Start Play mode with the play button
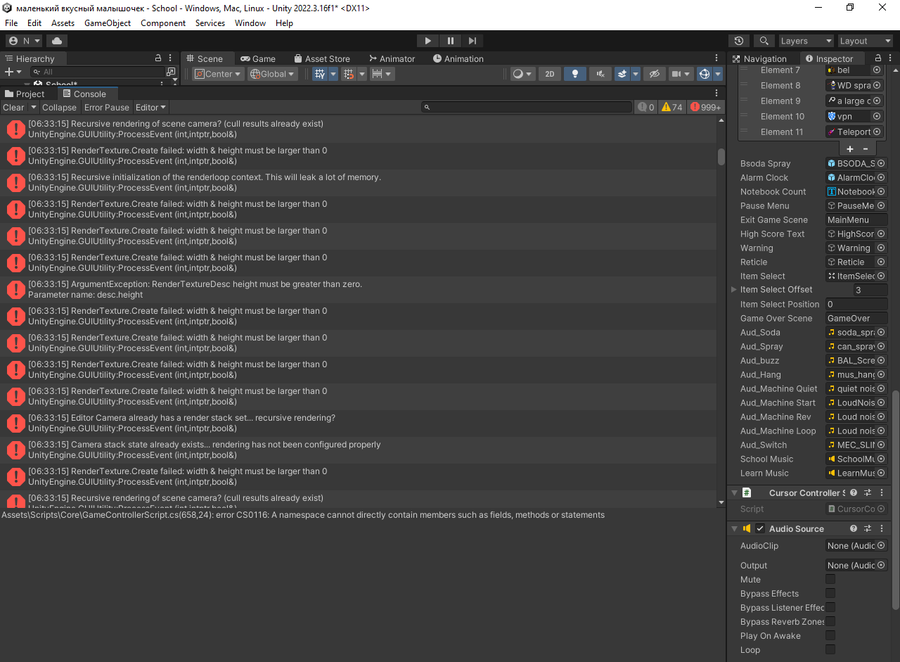The image size is (900, 662). coord(428,41)
